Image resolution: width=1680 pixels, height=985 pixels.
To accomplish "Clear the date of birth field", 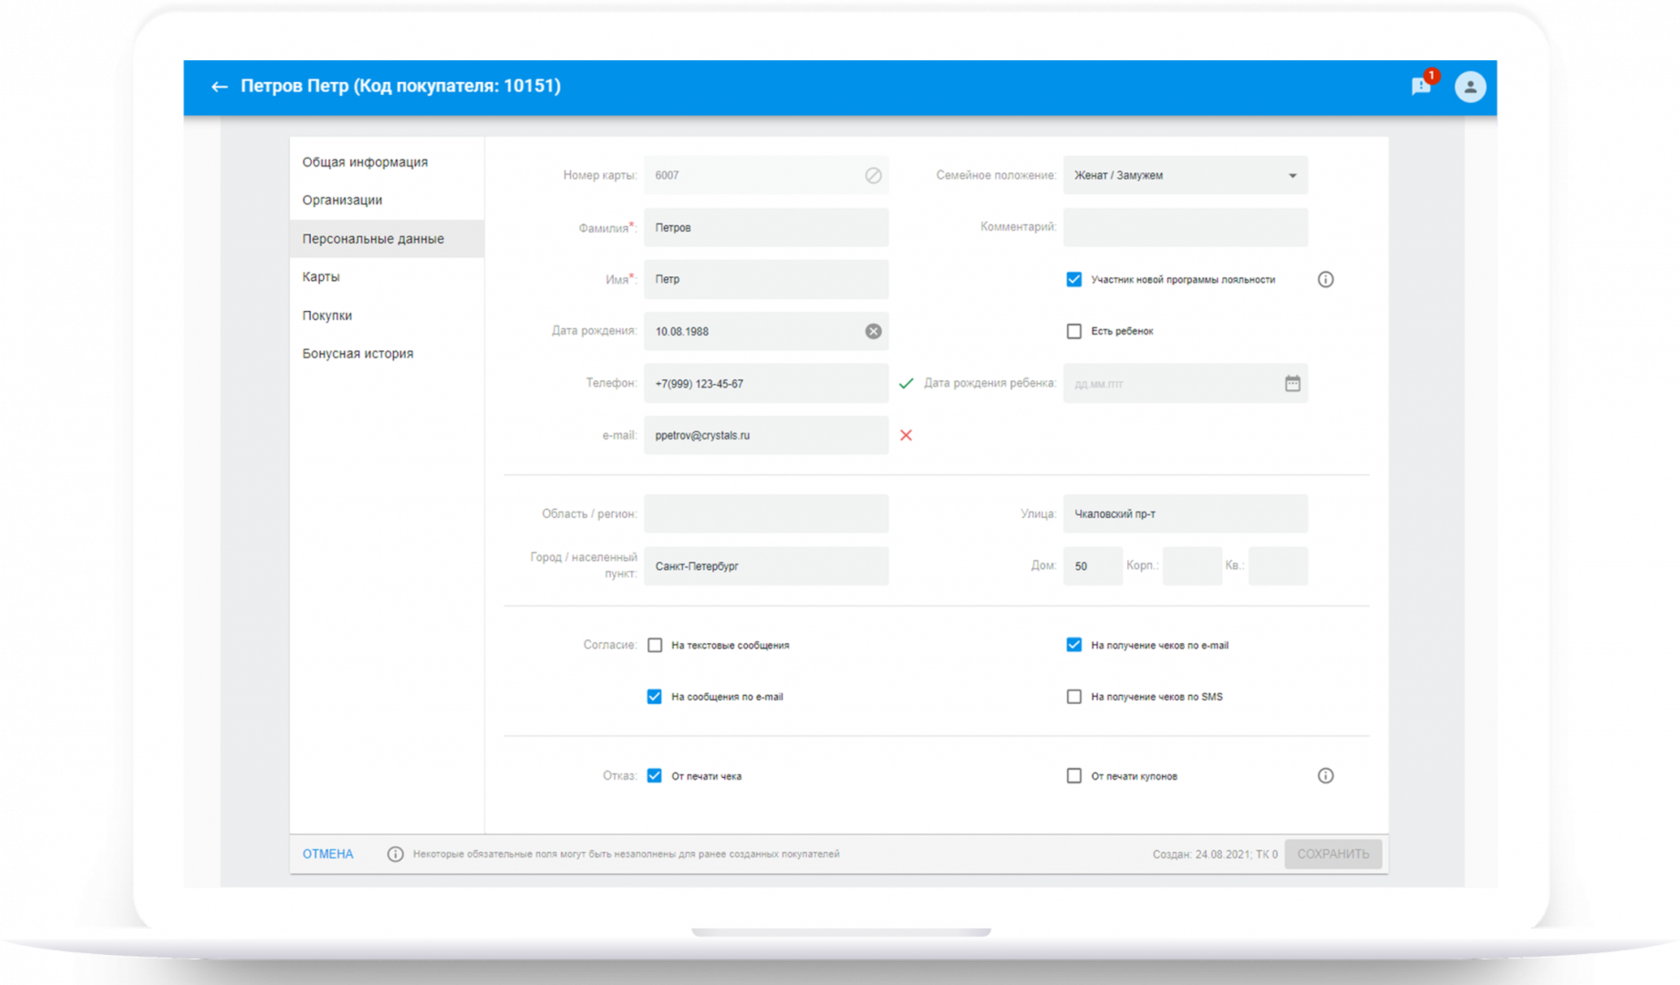I will click(x=873, y=331).
